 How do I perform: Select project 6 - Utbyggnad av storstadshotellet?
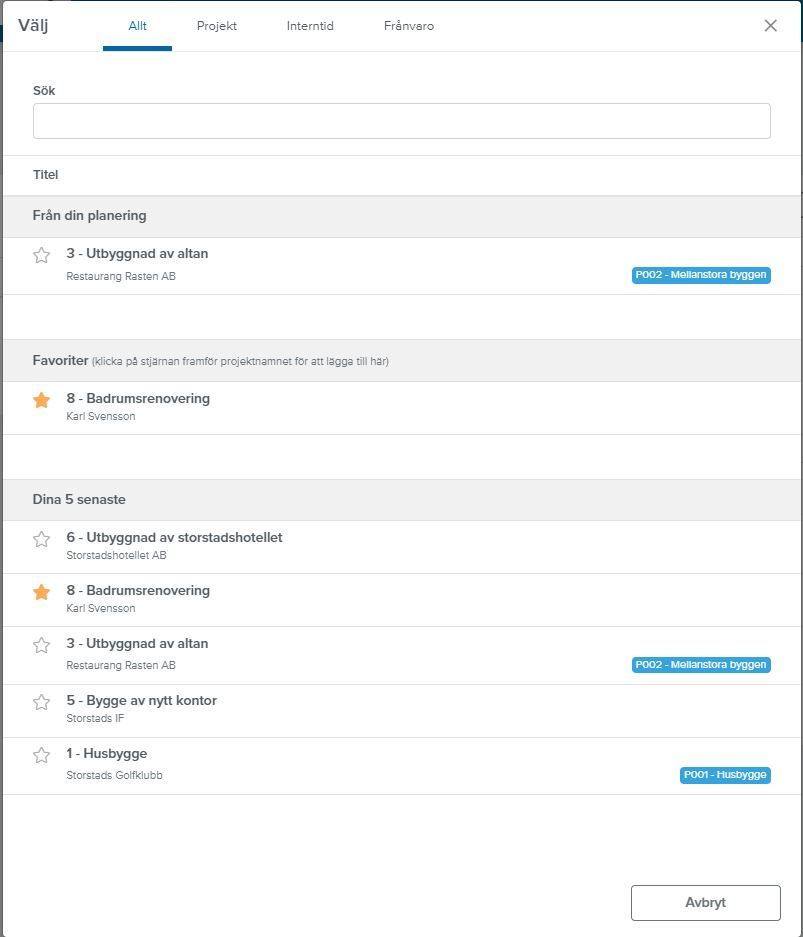(402, 547)
